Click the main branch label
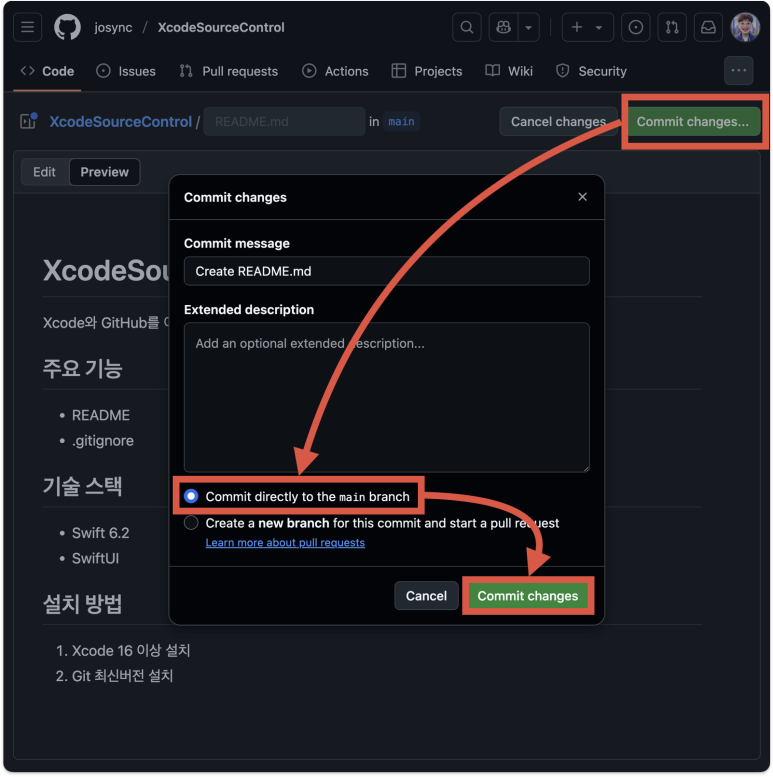 click(x=401, y=121)
